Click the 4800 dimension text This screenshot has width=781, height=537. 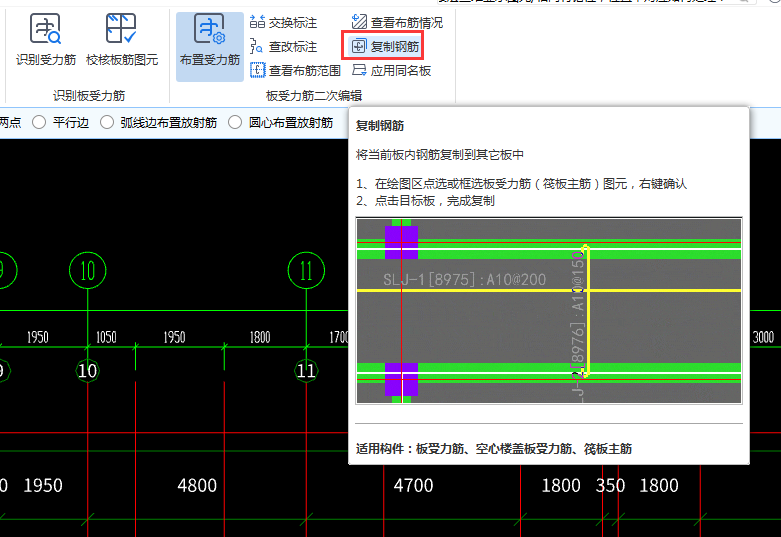pyautogui.click(x=197, y=486)
